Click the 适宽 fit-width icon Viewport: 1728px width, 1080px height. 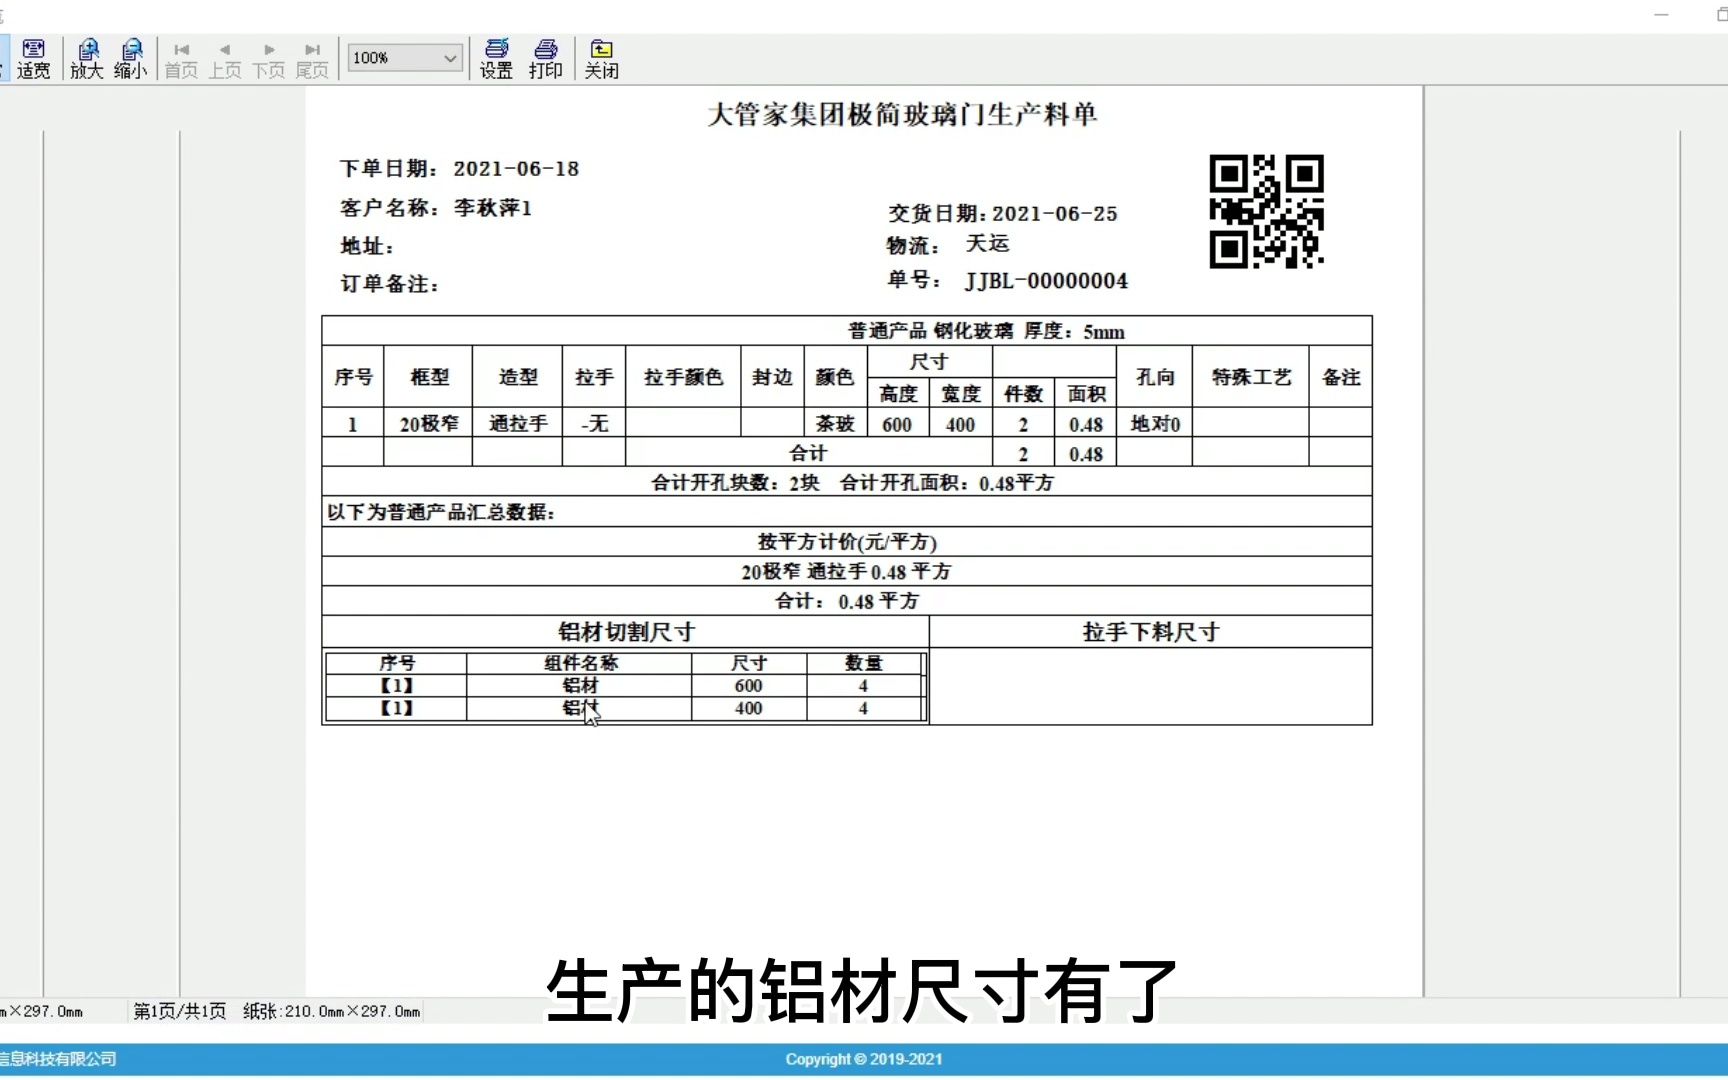pyautogui.click(x=33, y=59)
